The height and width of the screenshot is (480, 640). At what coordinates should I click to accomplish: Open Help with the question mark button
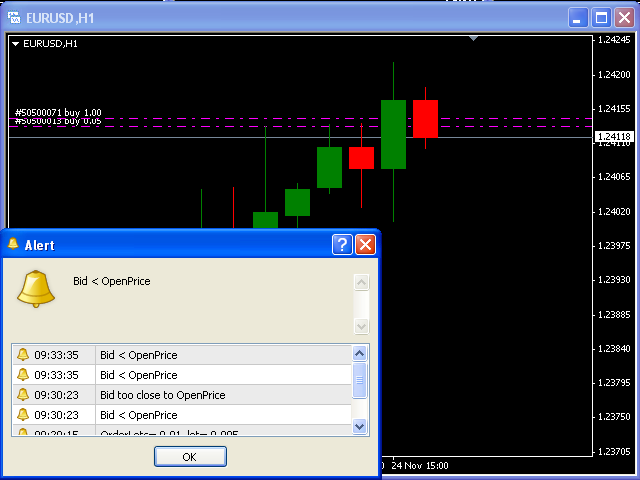342,245
